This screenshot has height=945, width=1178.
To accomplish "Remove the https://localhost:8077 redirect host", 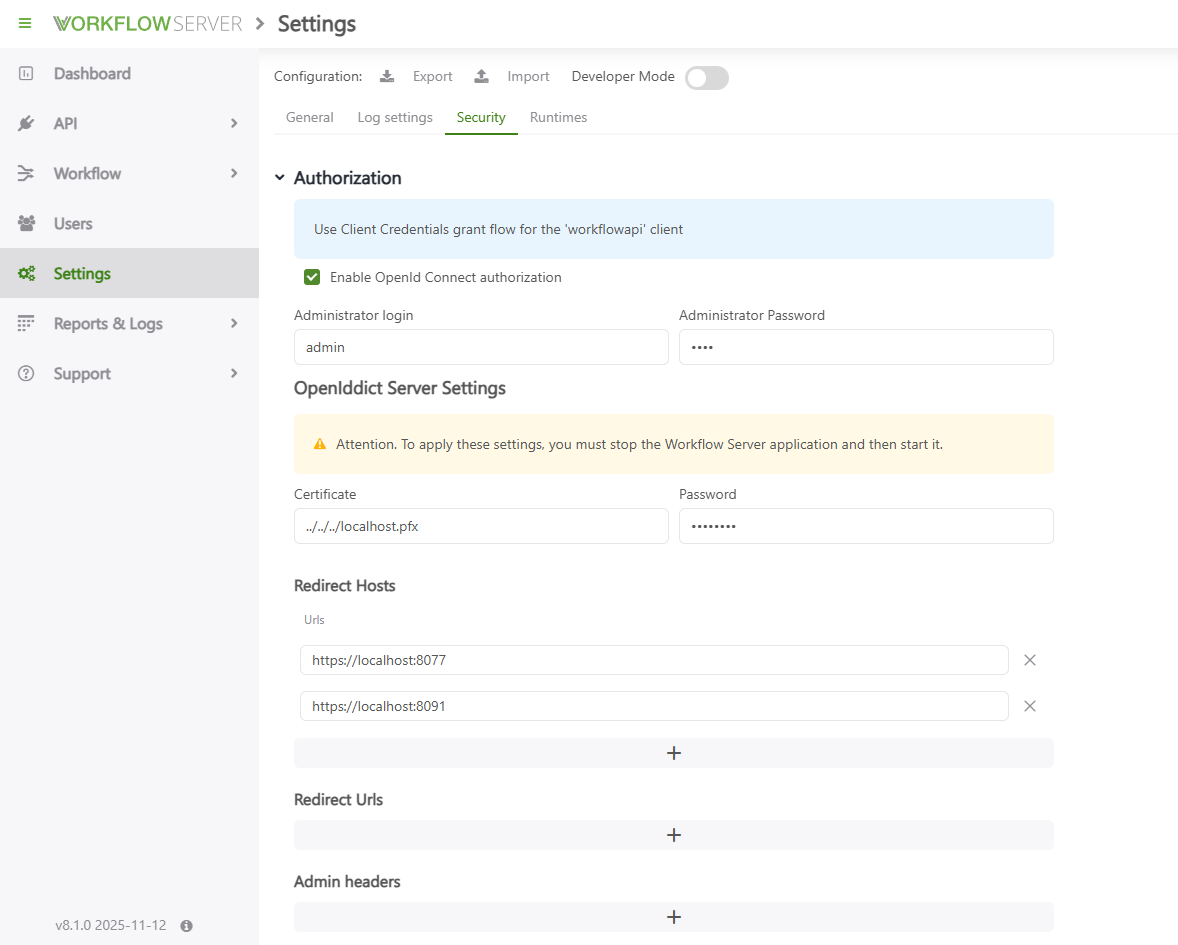I will pos(1030,660).
